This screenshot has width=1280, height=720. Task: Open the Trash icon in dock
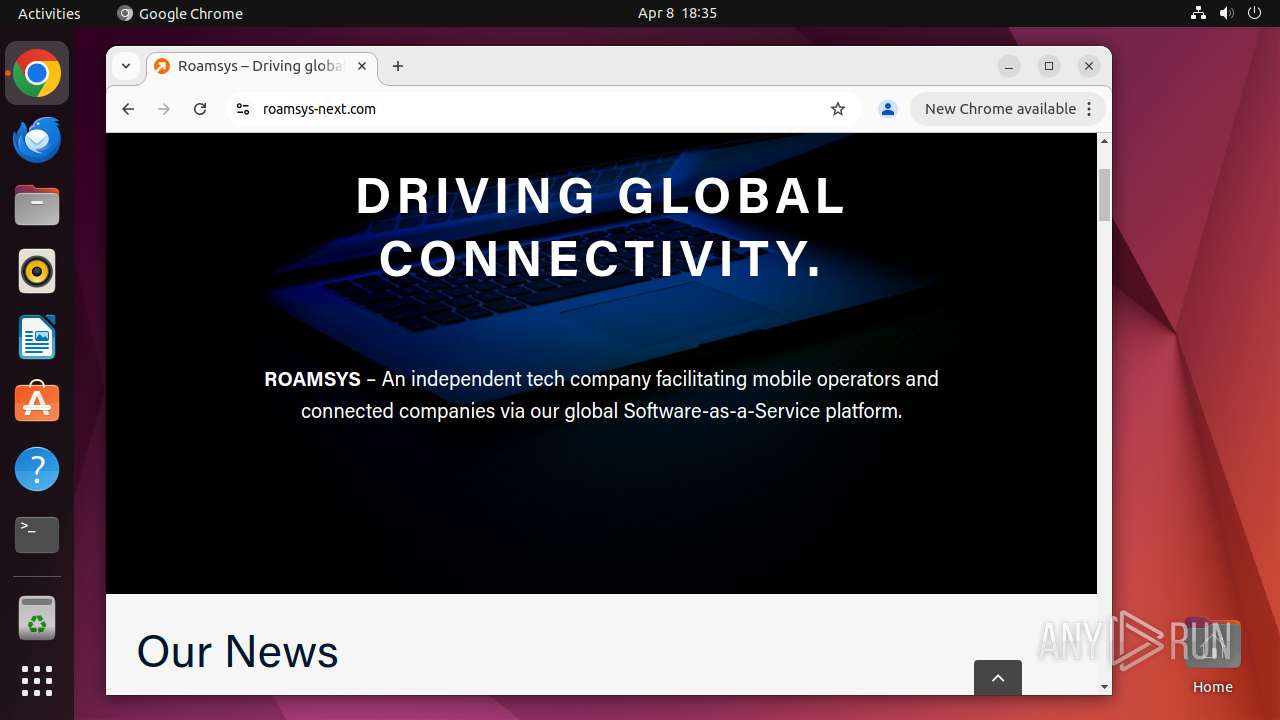pos(37,618)
